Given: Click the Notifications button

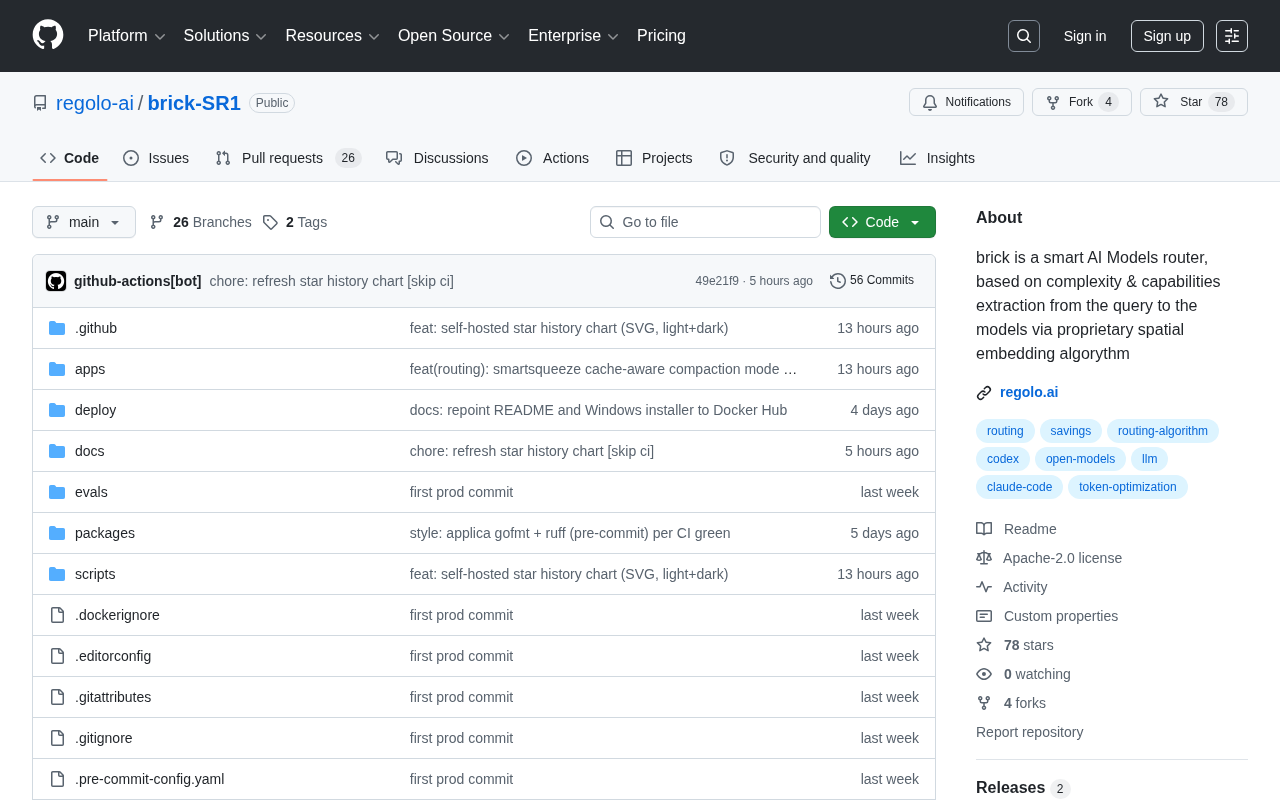Looking at the screenshot, I should point(966,102).
